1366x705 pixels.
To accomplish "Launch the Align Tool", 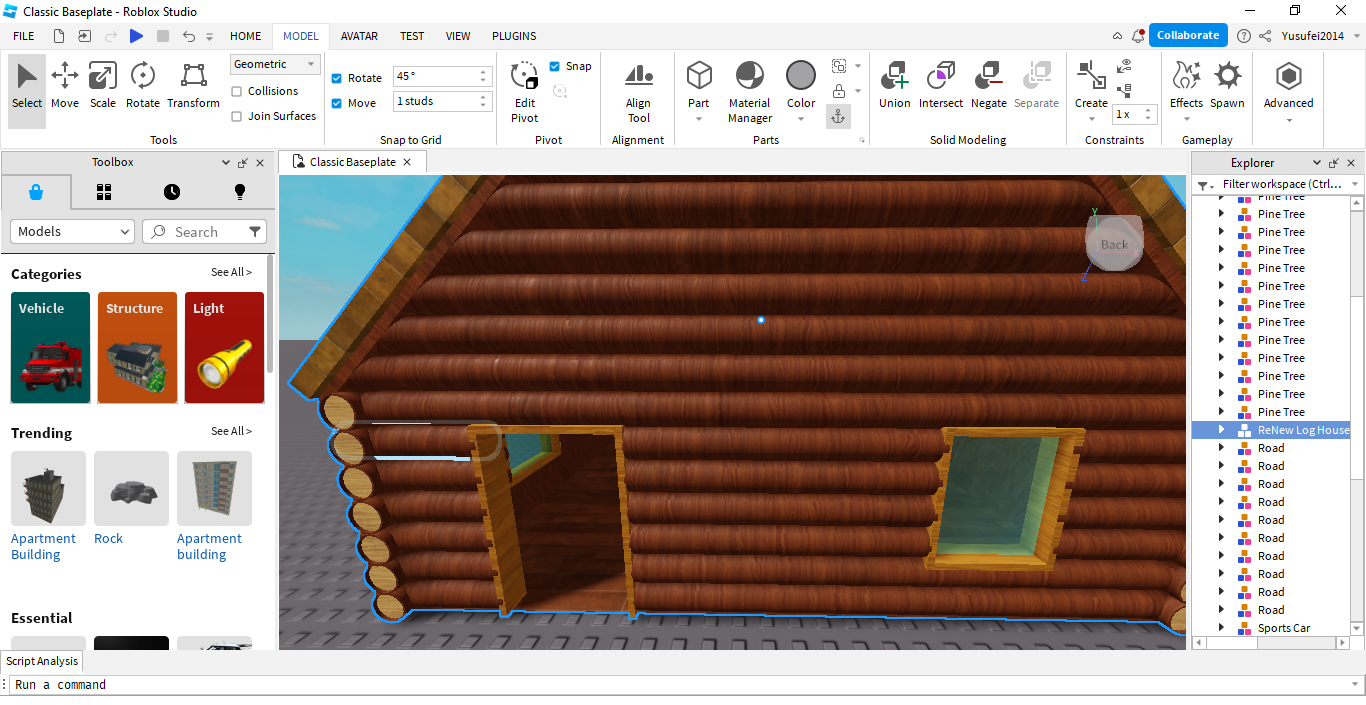I will [638, 92].
